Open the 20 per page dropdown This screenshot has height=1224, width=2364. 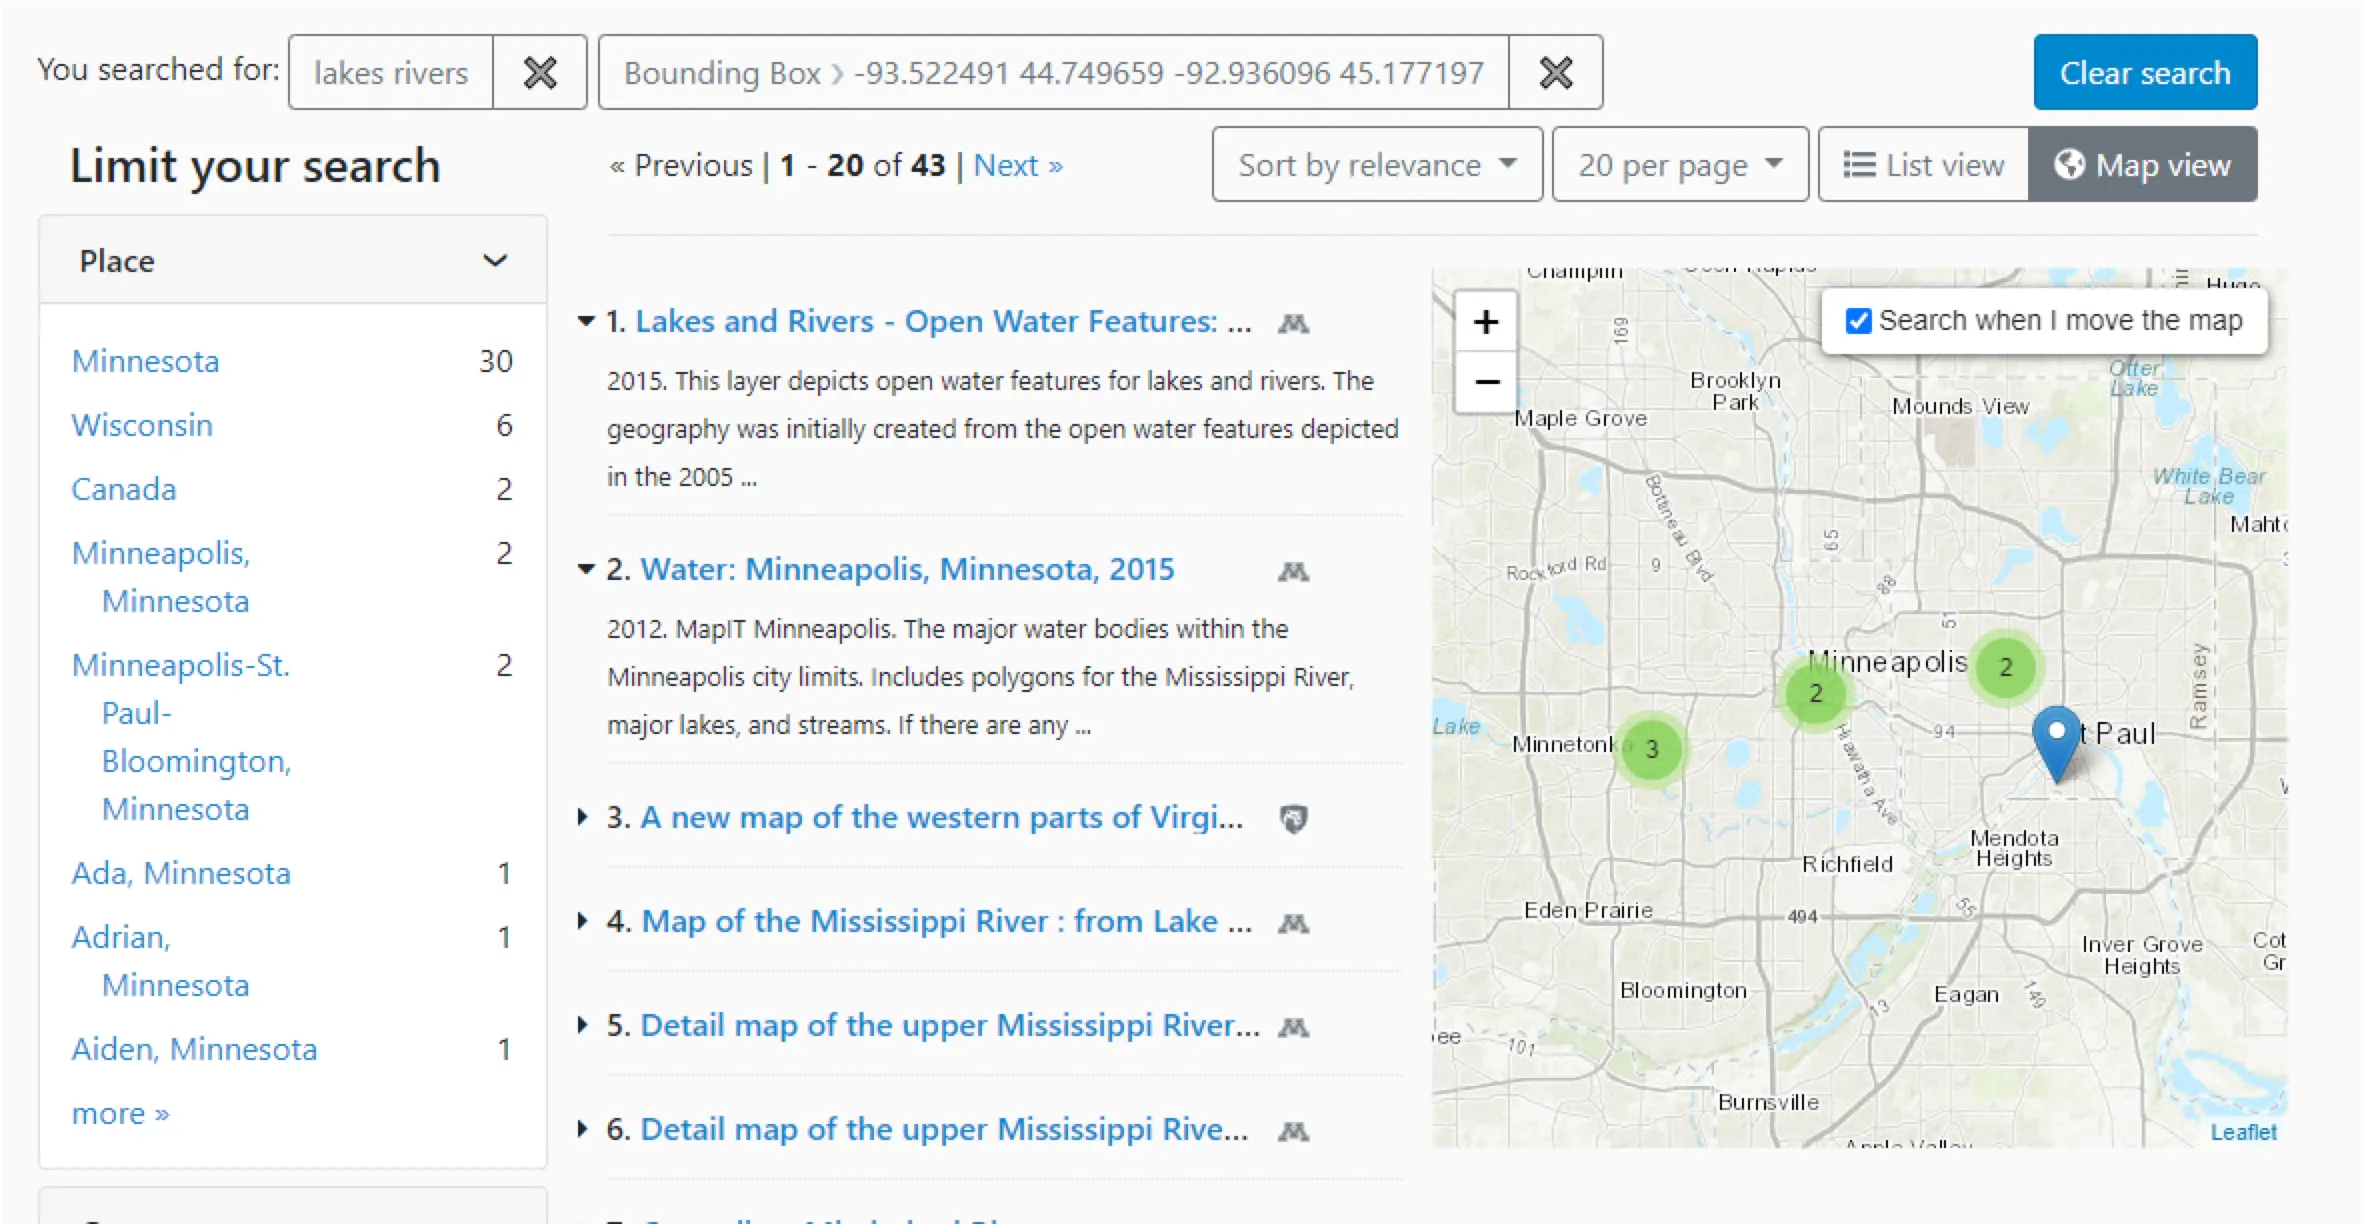click(x=1680, y=164)
